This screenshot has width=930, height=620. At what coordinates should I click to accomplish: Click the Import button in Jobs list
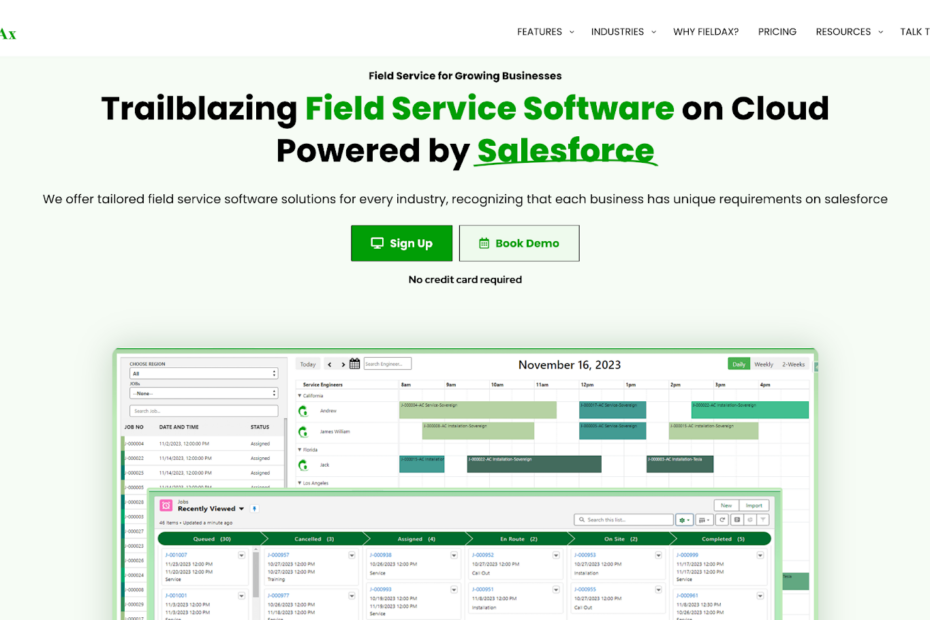[754, 505]
